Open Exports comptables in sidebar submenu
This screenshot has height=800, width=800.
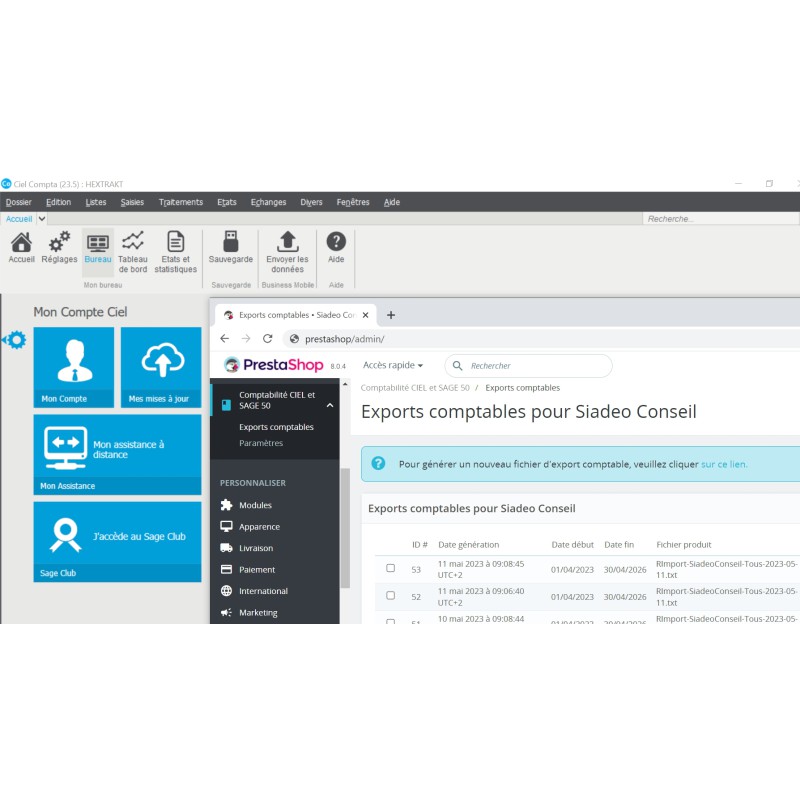(276, 427)
